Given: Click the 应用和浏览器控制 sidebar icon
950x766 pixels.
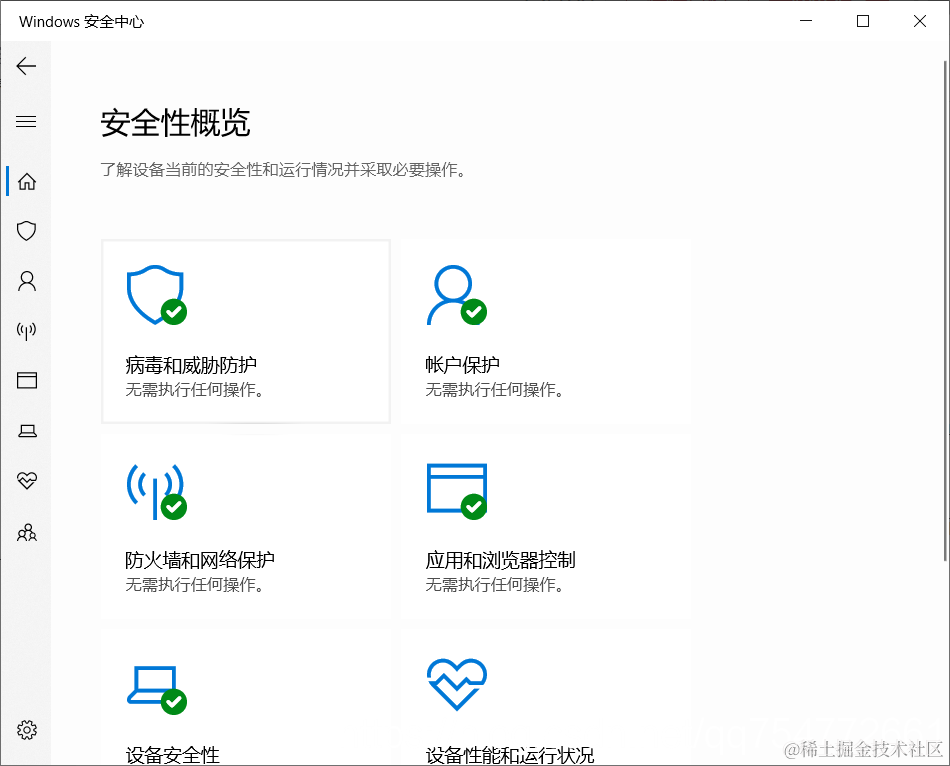Looking at the screenshot, I should tap(27, 380).
